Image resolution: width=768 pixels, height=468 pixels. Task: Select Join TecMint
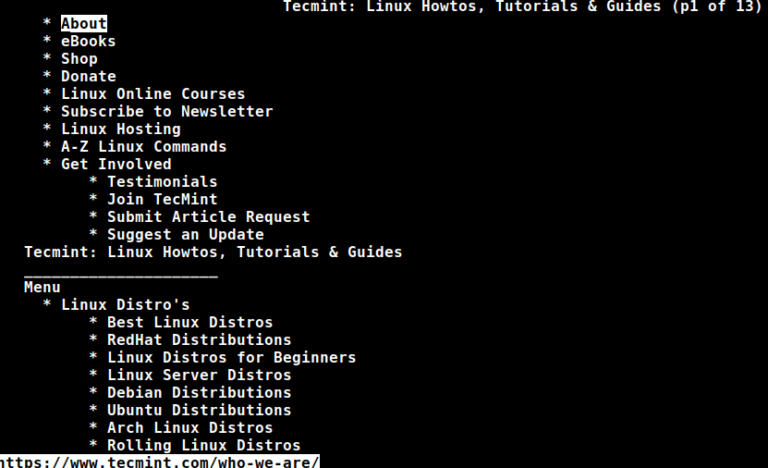click(162, 199)
